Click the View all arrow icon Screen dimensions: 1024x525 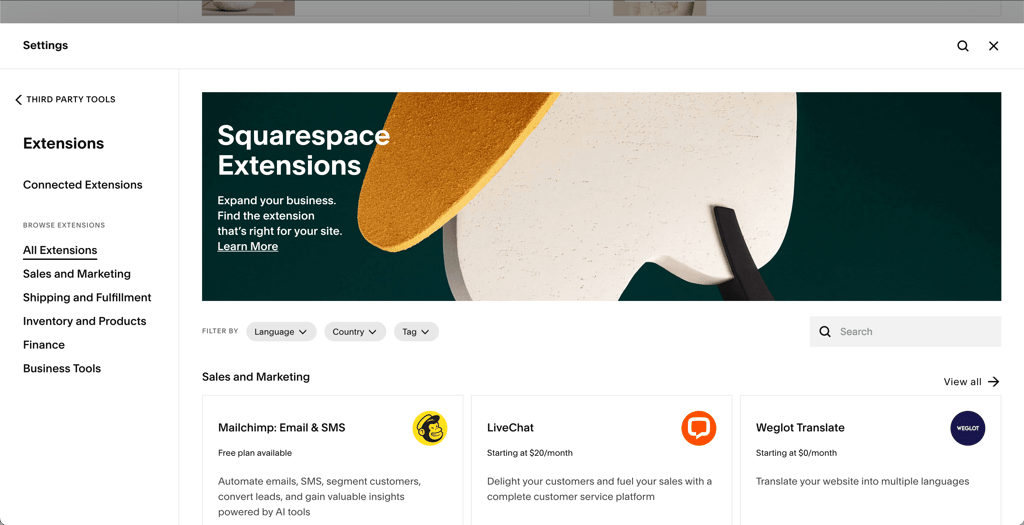coord(993,382)
